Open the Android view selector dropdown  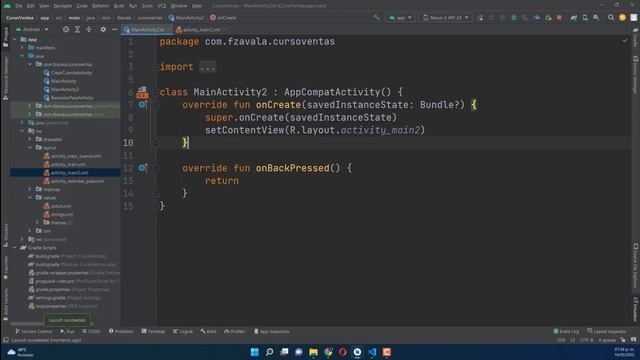32,29
